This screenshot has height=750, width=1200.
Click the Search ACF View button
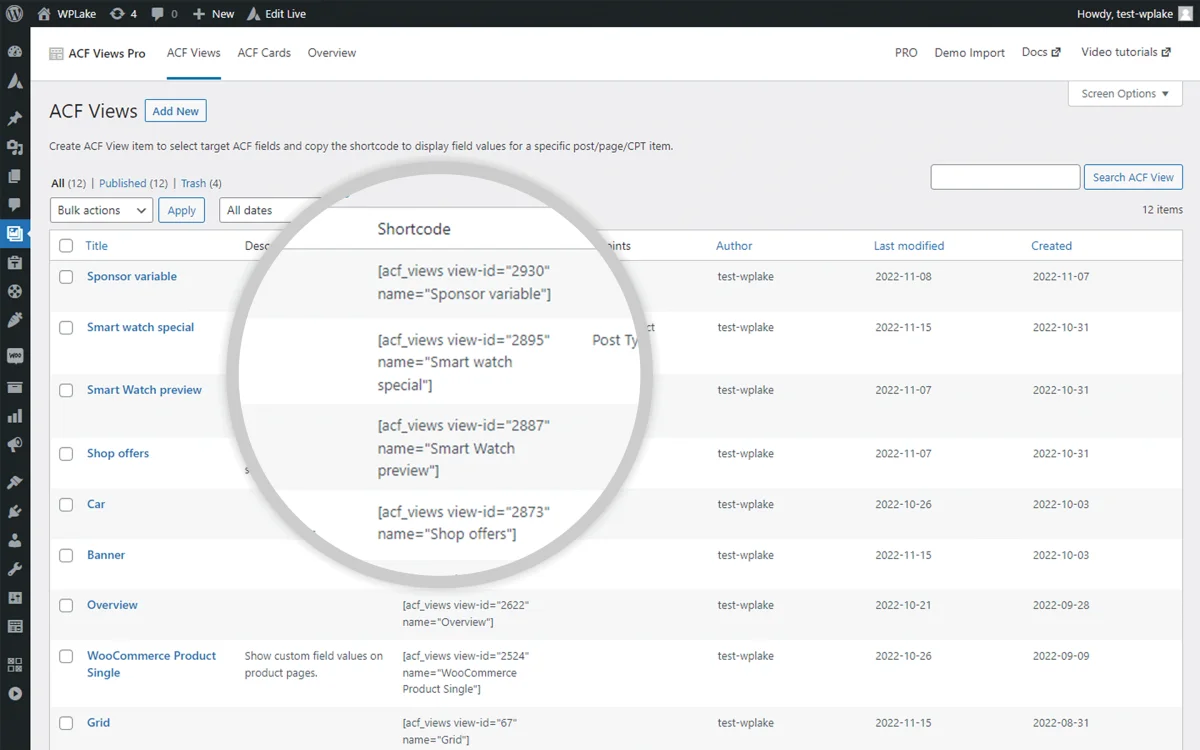tap(1133, 177)
